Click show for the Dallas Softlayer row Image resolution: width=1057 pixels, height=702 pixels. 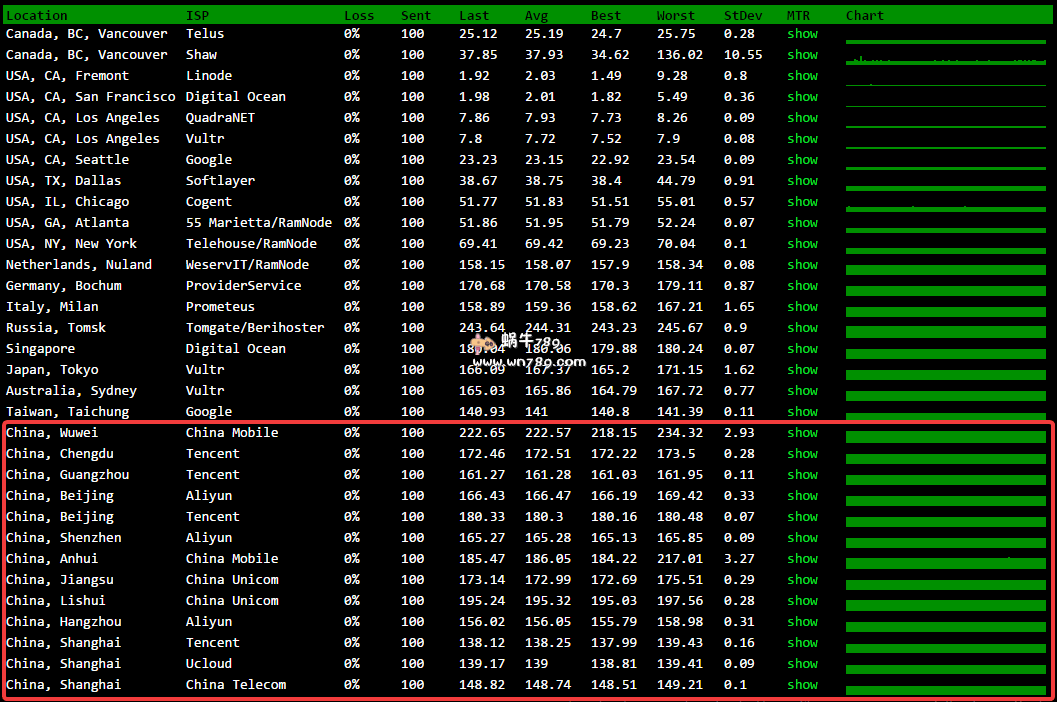coord(802,180)
